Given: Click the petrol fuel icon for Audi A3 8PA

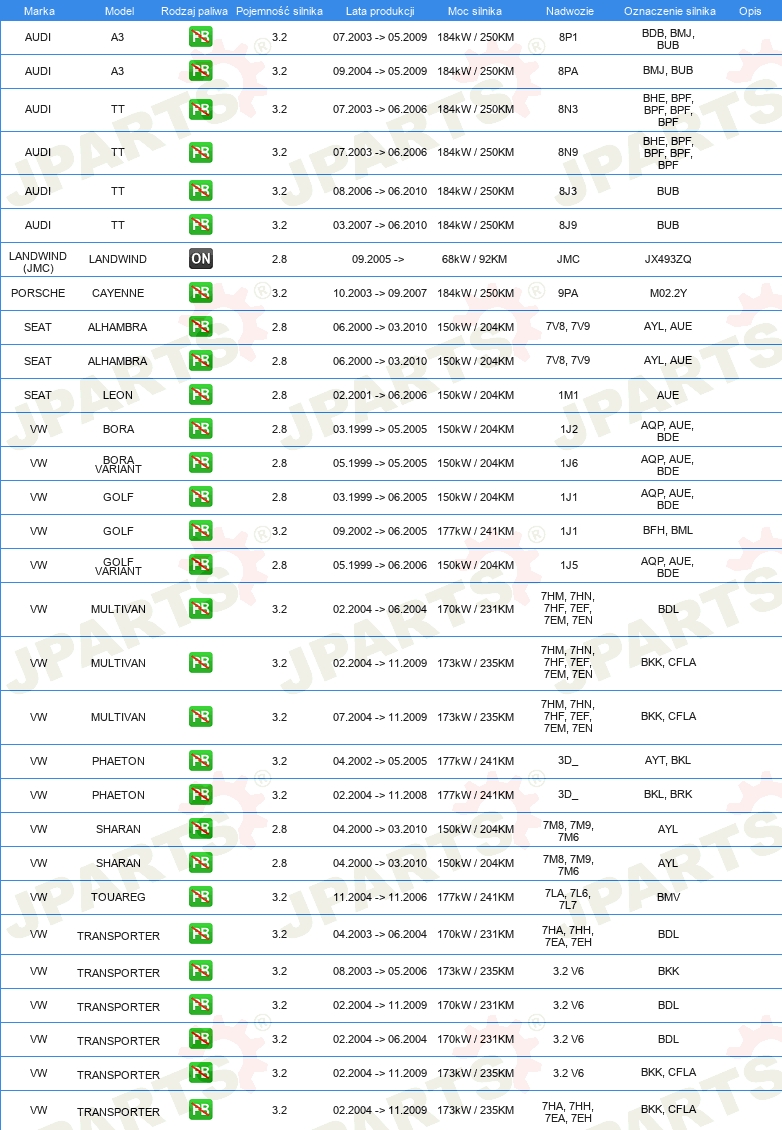Looking at the screenshot, I should pyautogui.click(x=200, y=71).
